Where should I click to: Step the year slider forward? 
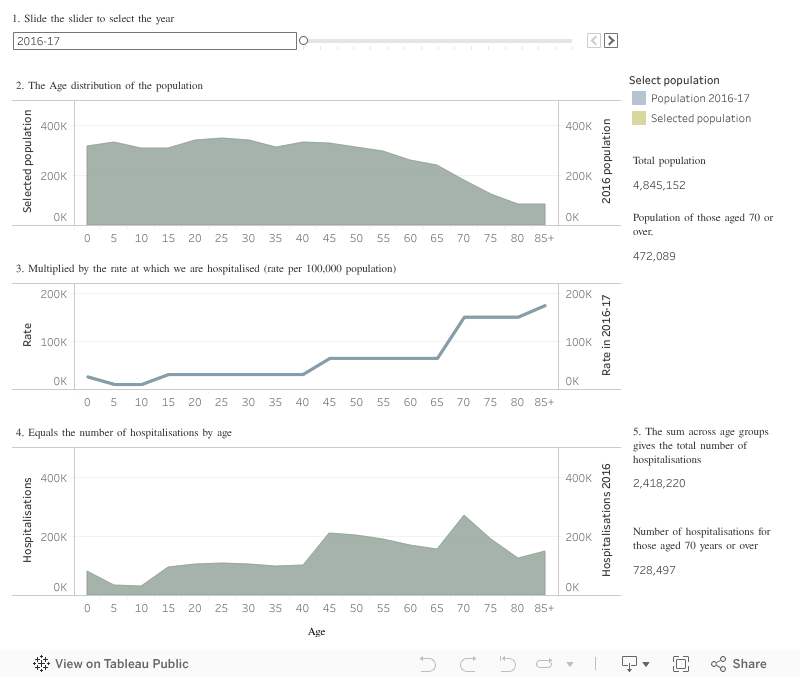point(611,41)
